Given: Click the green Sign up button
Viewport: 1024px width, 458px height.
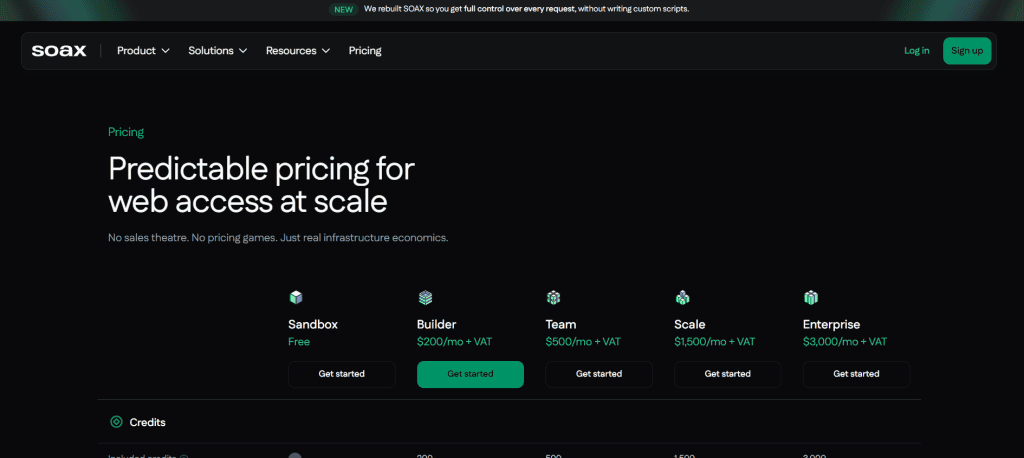Looking at the screenshot, I should coord(967,51).
